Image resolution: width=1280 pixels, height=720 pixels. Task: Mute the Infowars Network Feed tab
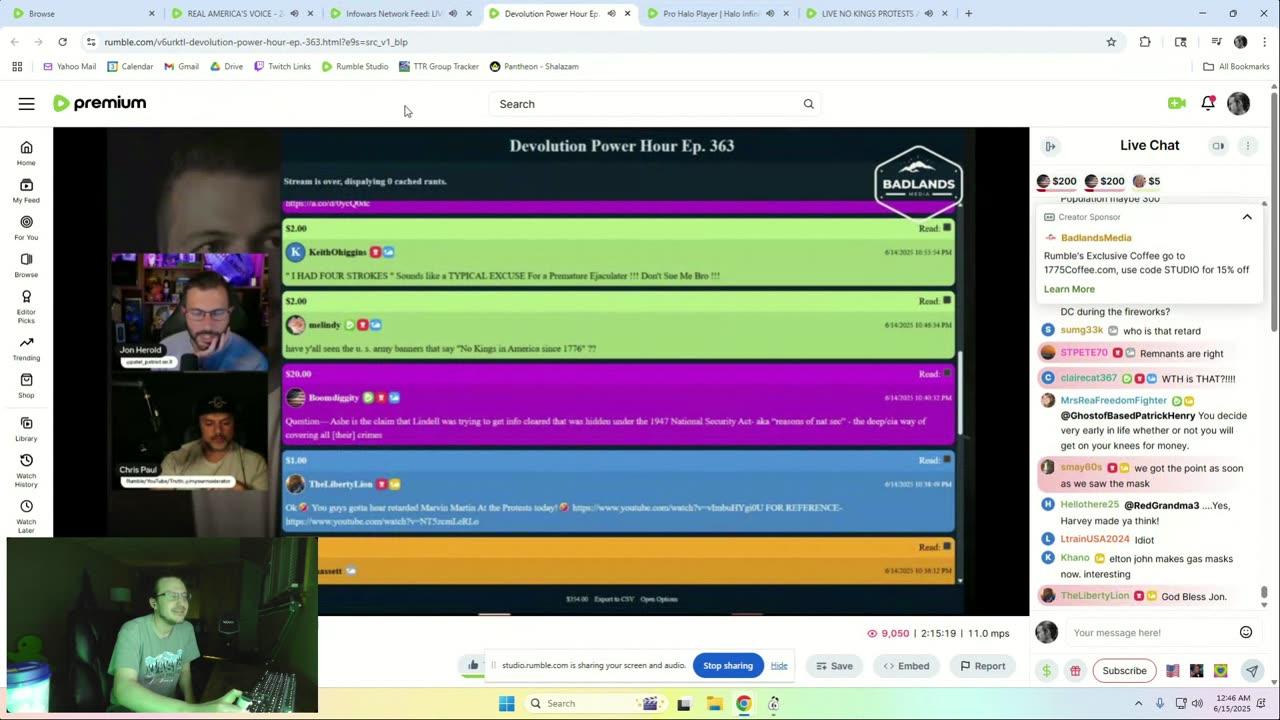[x=452, y=14]
